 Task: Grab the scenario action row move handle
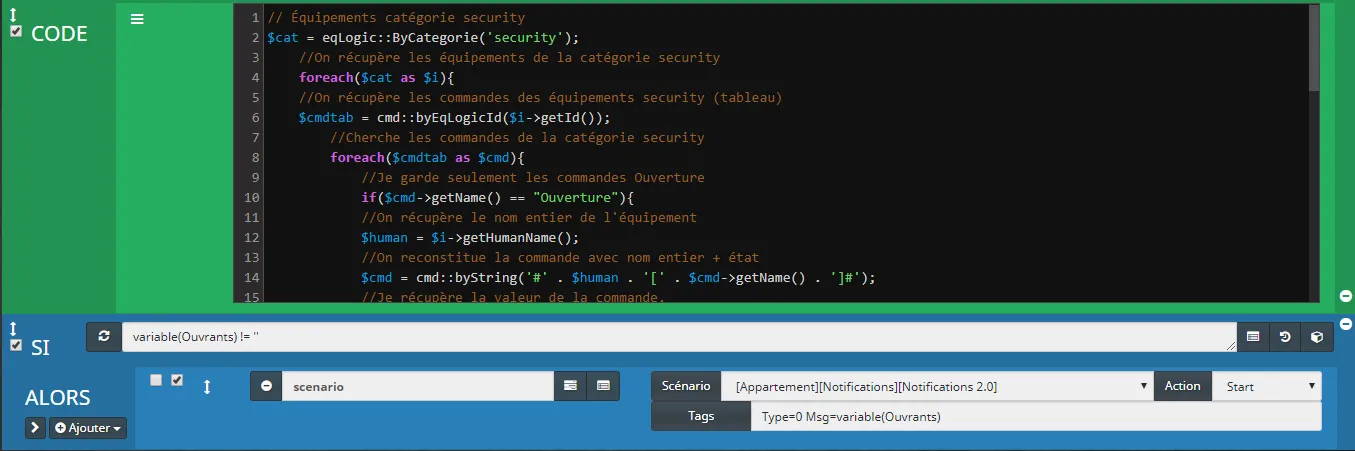(x=208, y=386)
